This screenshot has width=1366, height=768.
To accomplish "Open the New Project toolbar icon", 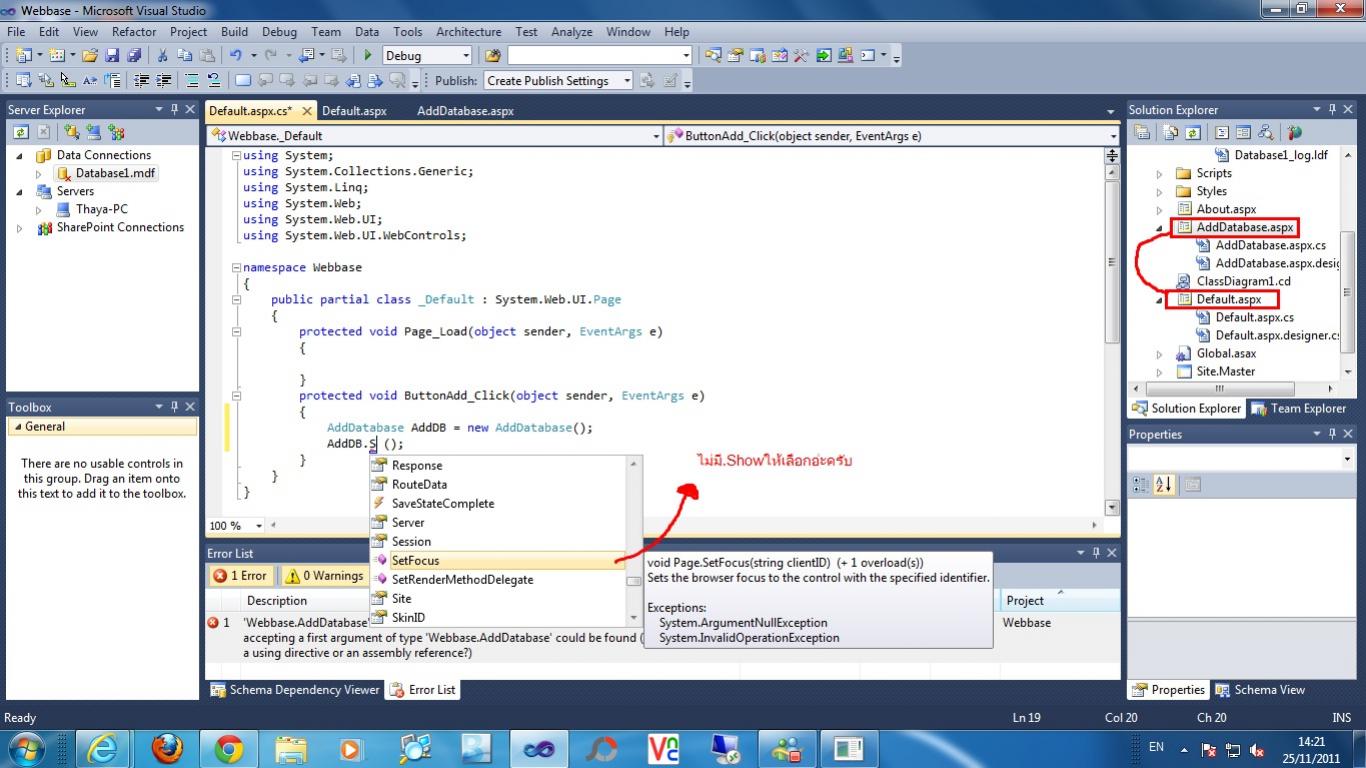I will click(x=22, y=56).
